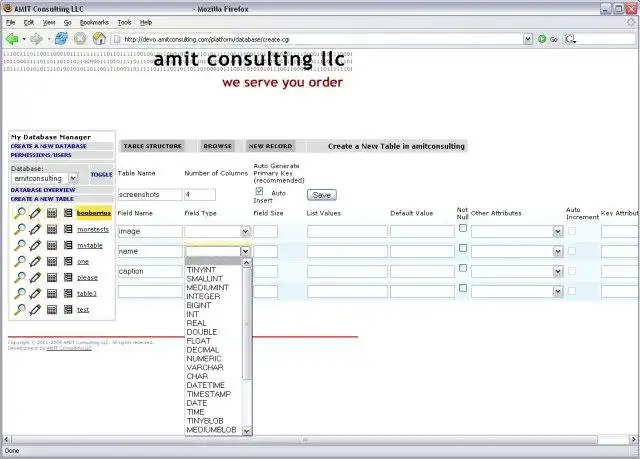This screenshot has width=640, height=459.
Task: Click the grid icon in test row
Action: tap(52, 310)
